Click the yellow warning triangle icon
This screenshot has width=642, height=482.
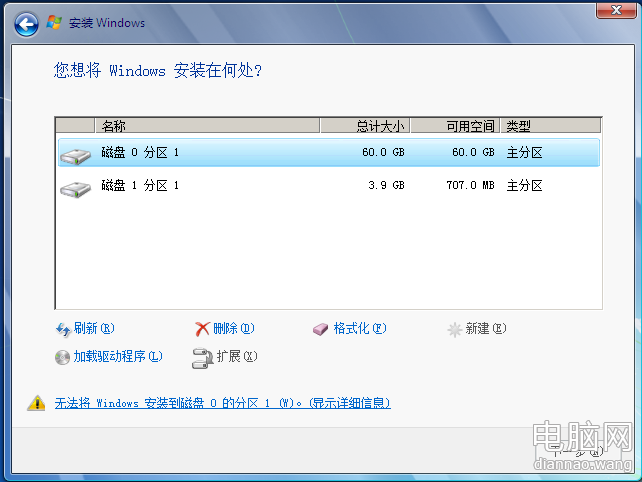pos(36,403)
